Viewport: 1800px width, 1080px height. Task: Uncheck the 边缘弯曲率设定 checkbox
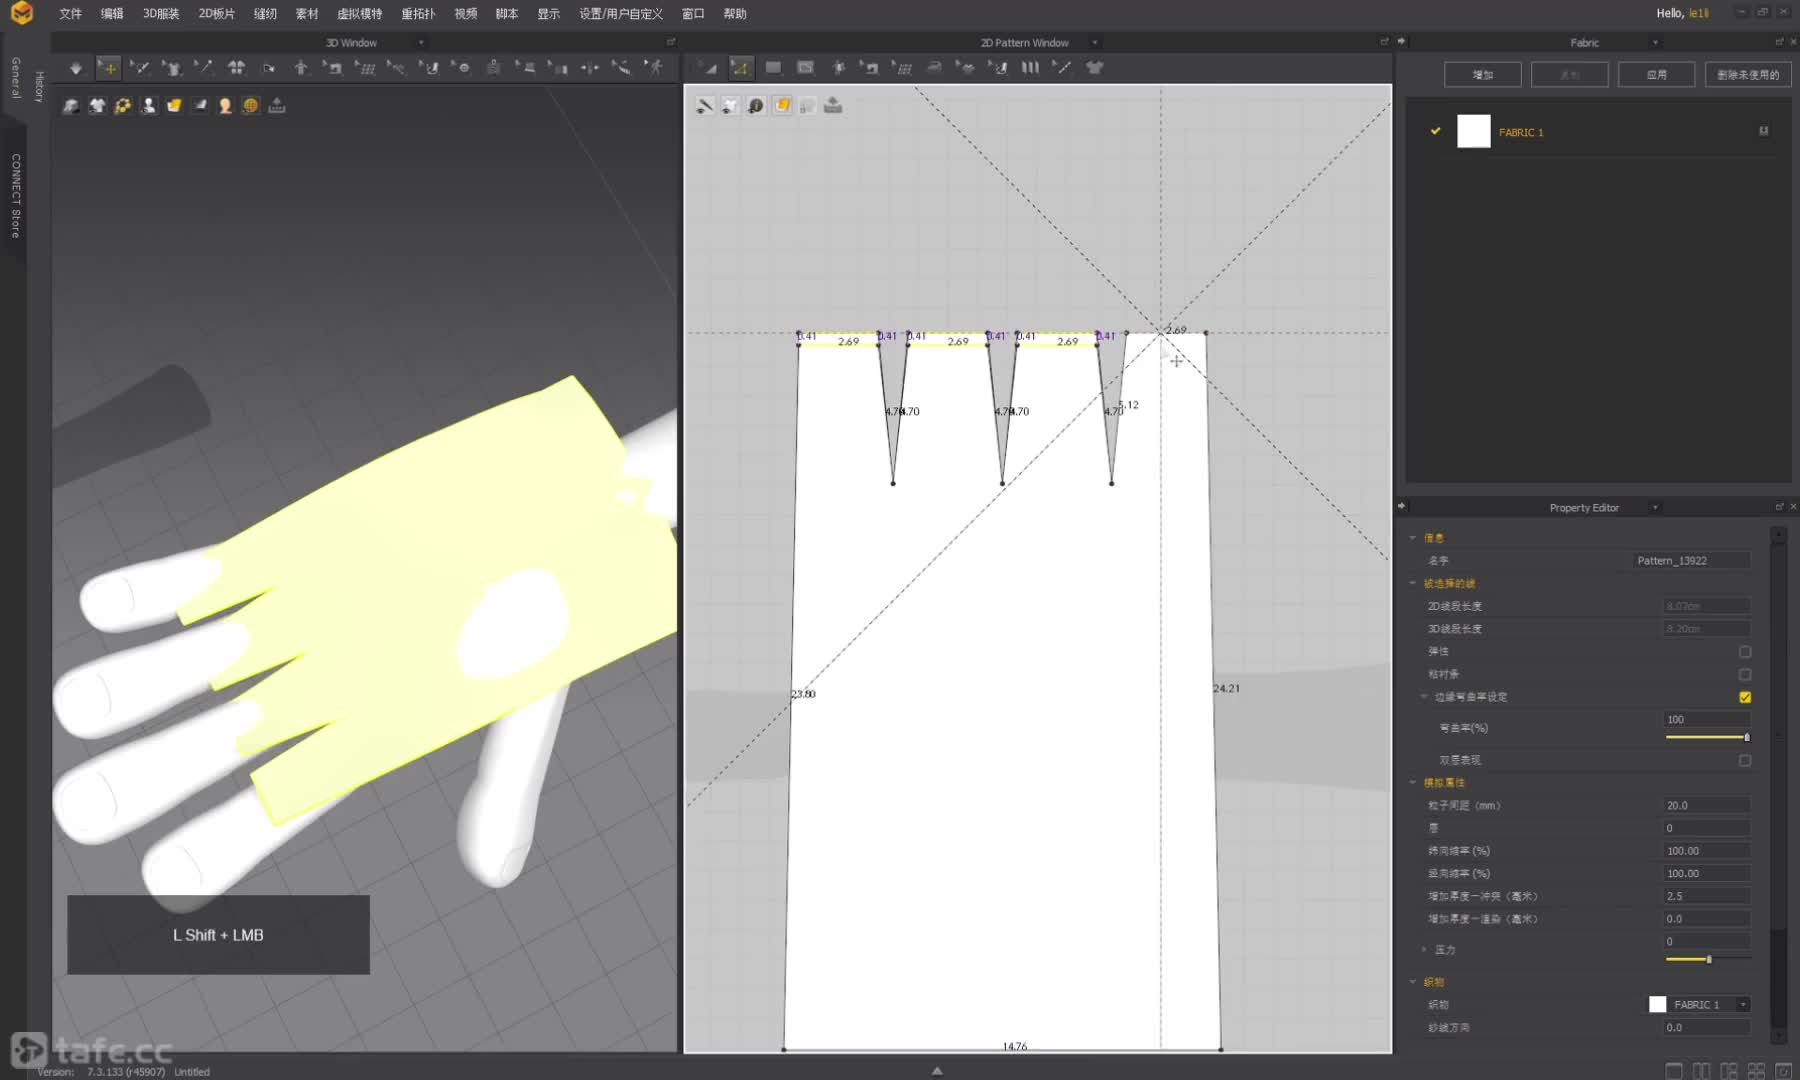[1745, 697]
